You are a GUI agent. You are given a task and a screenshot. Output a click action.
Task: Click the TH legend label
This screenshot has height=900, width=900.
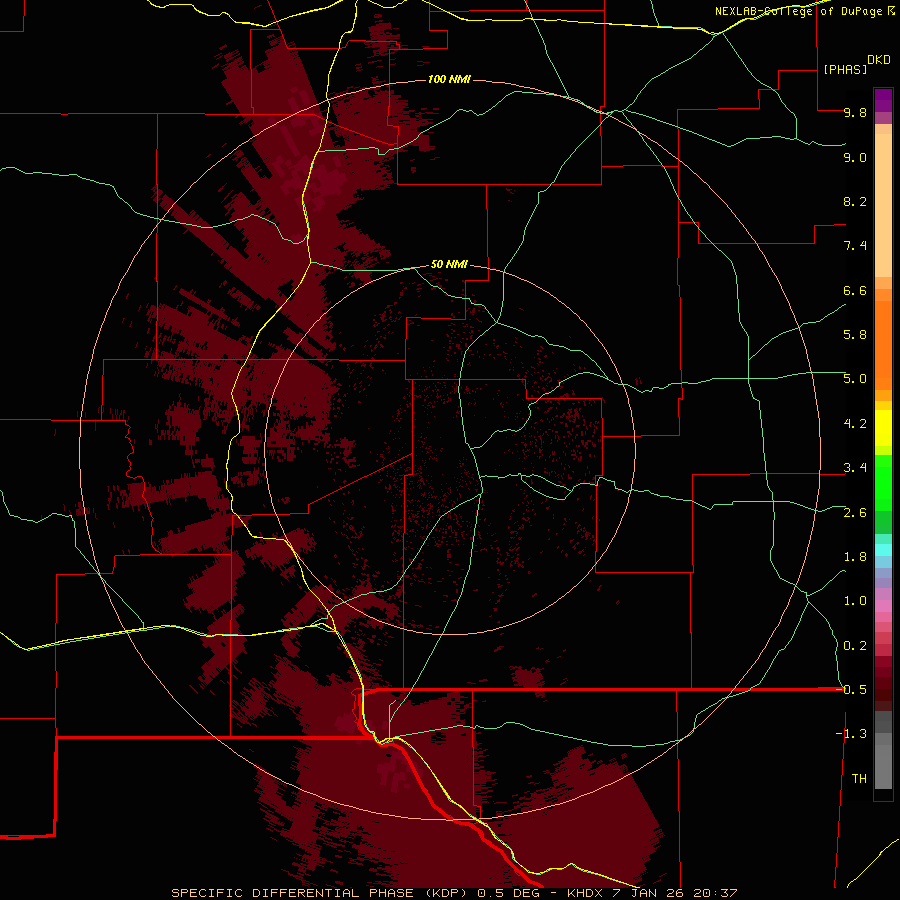point(859,779)
